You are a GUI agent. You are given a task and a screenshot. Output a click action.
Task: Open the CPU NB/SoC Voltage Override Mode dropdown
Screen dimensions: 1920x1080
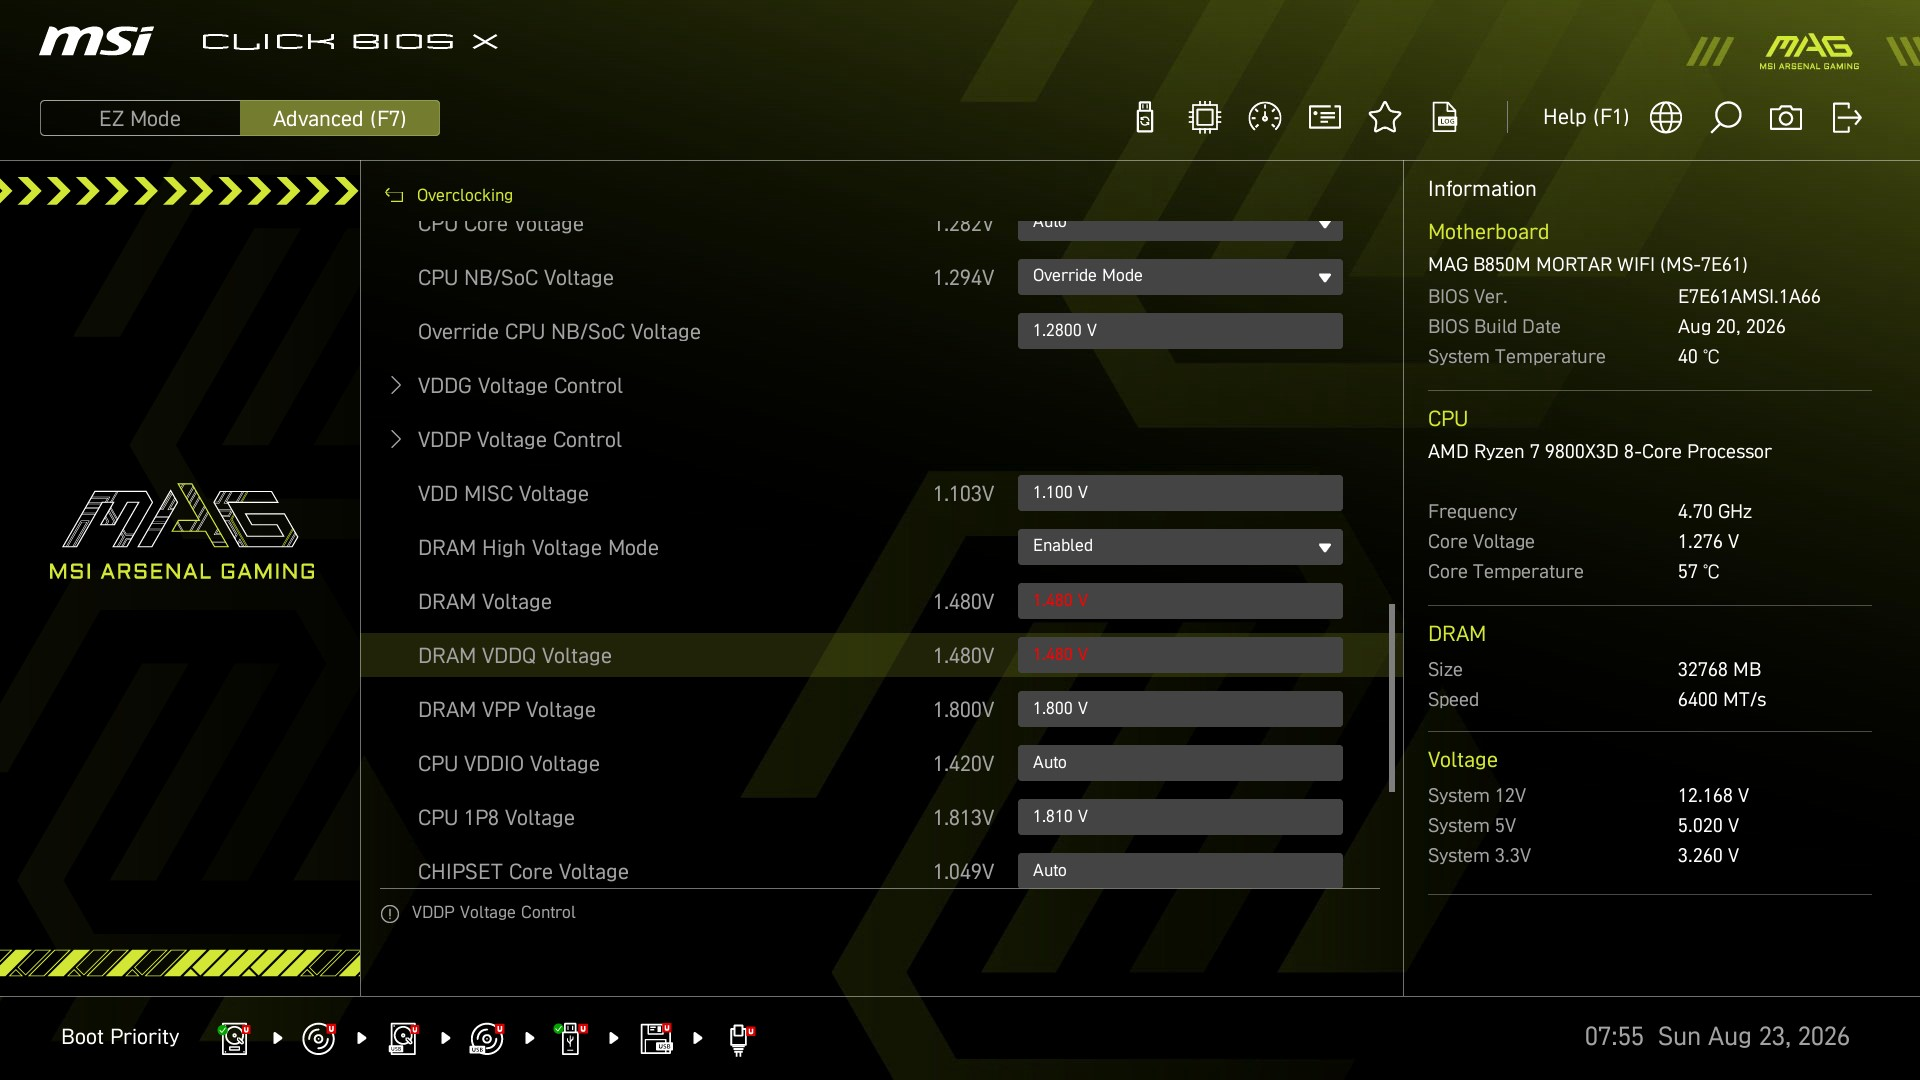[1180, 277]
